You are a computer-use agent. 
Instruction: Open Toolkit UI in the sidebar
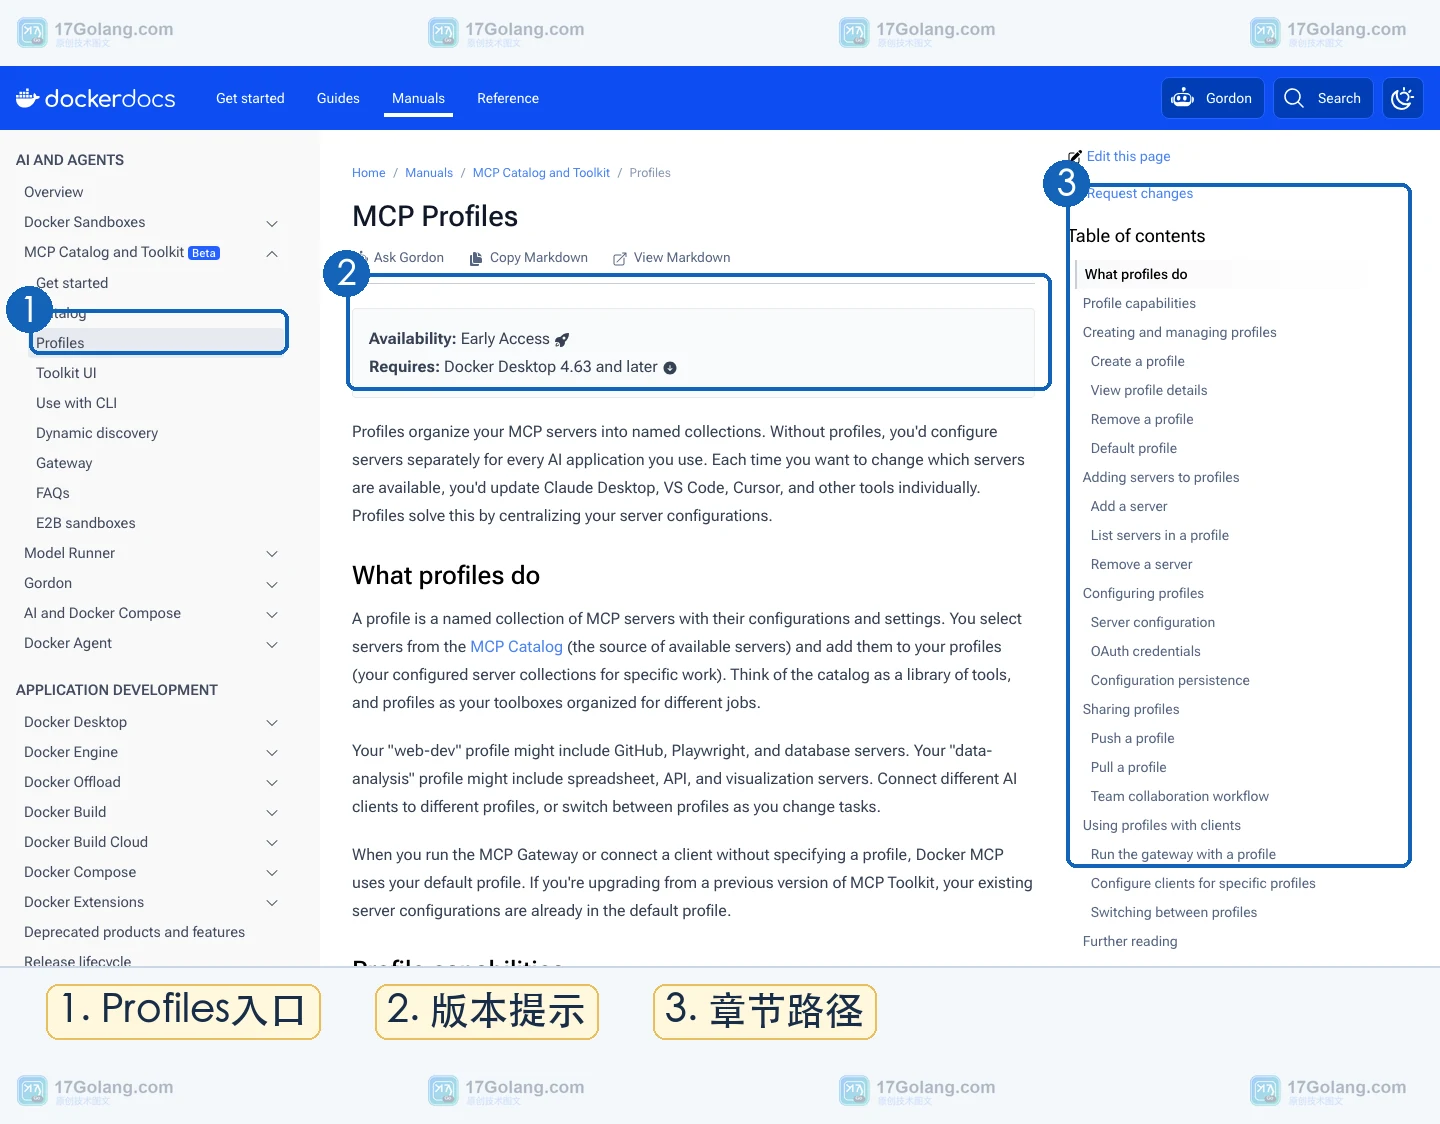(x=66, y=373)
